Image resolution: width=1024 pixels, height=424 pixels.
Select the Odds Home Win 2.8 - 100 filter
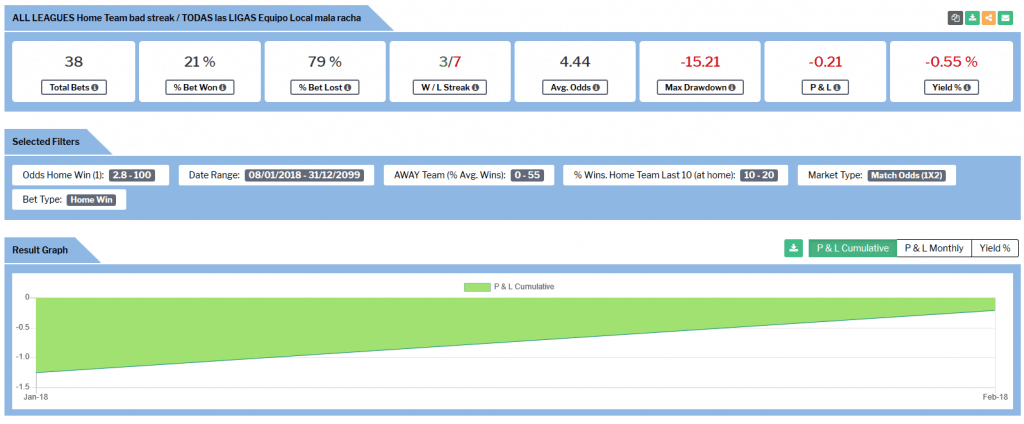pyautogui.click(x=91, y=175)
